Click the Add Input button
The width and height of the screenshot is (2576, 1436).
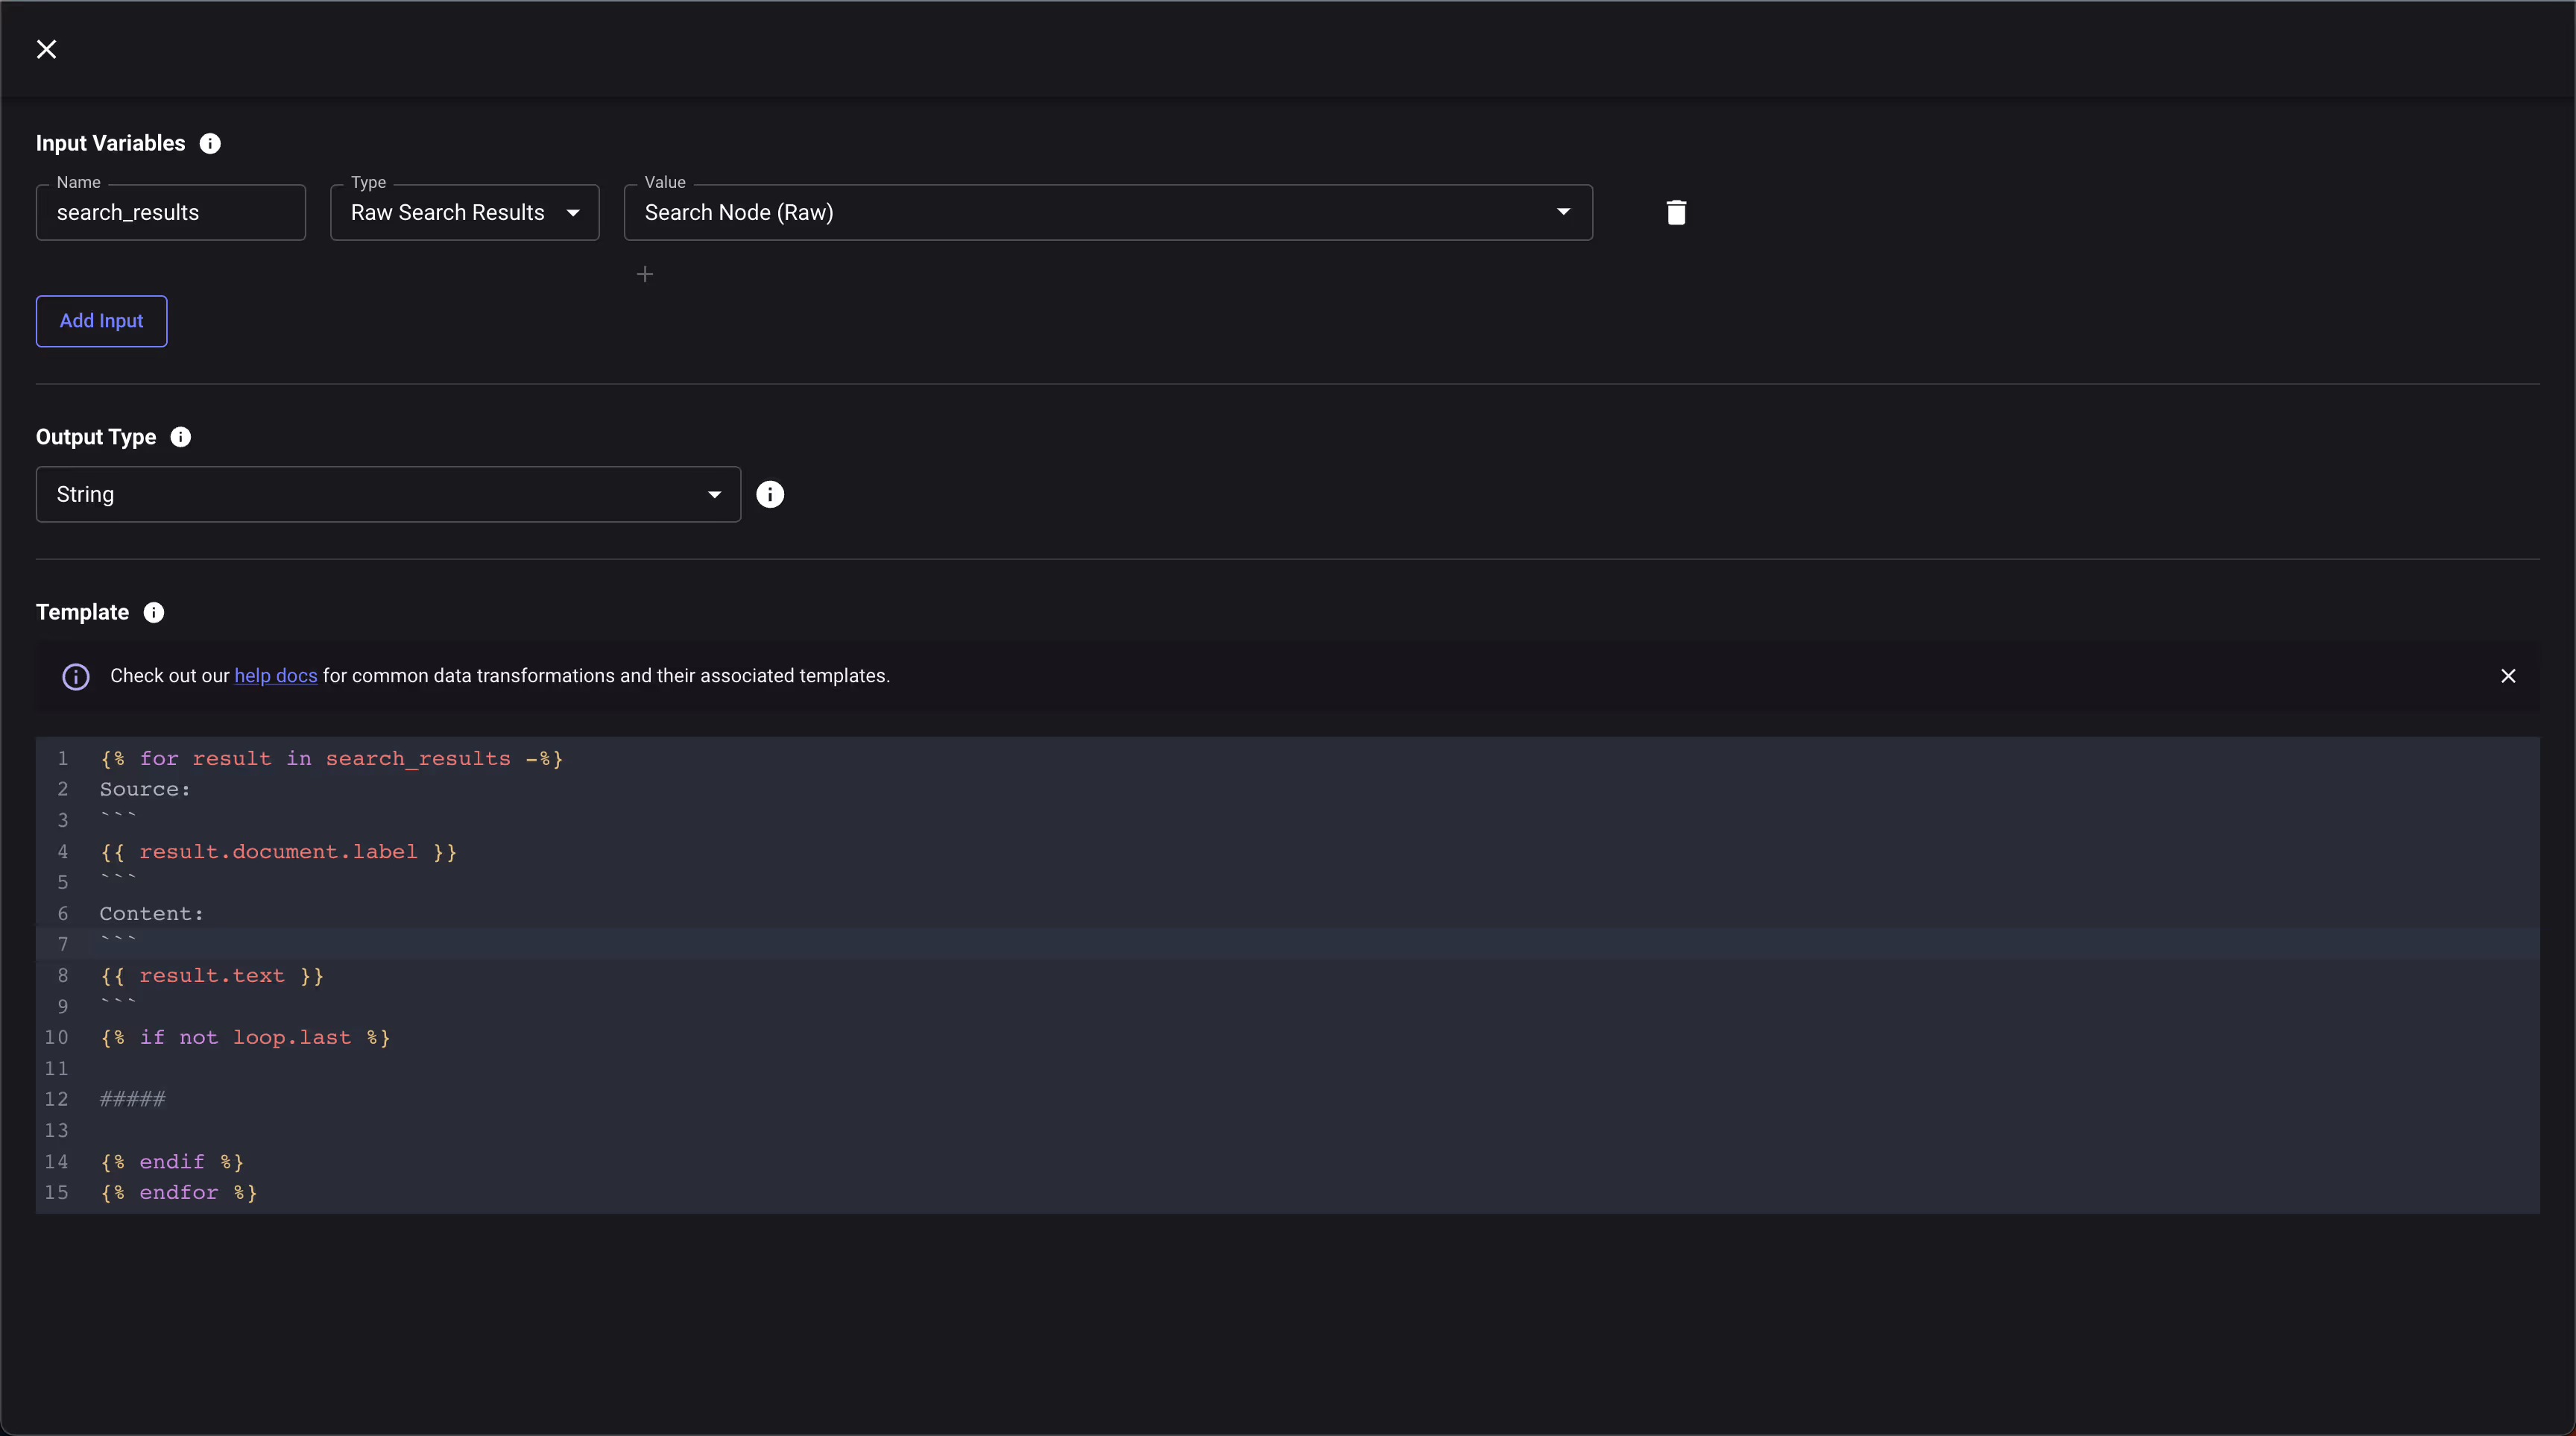click(x=102, y=321)
